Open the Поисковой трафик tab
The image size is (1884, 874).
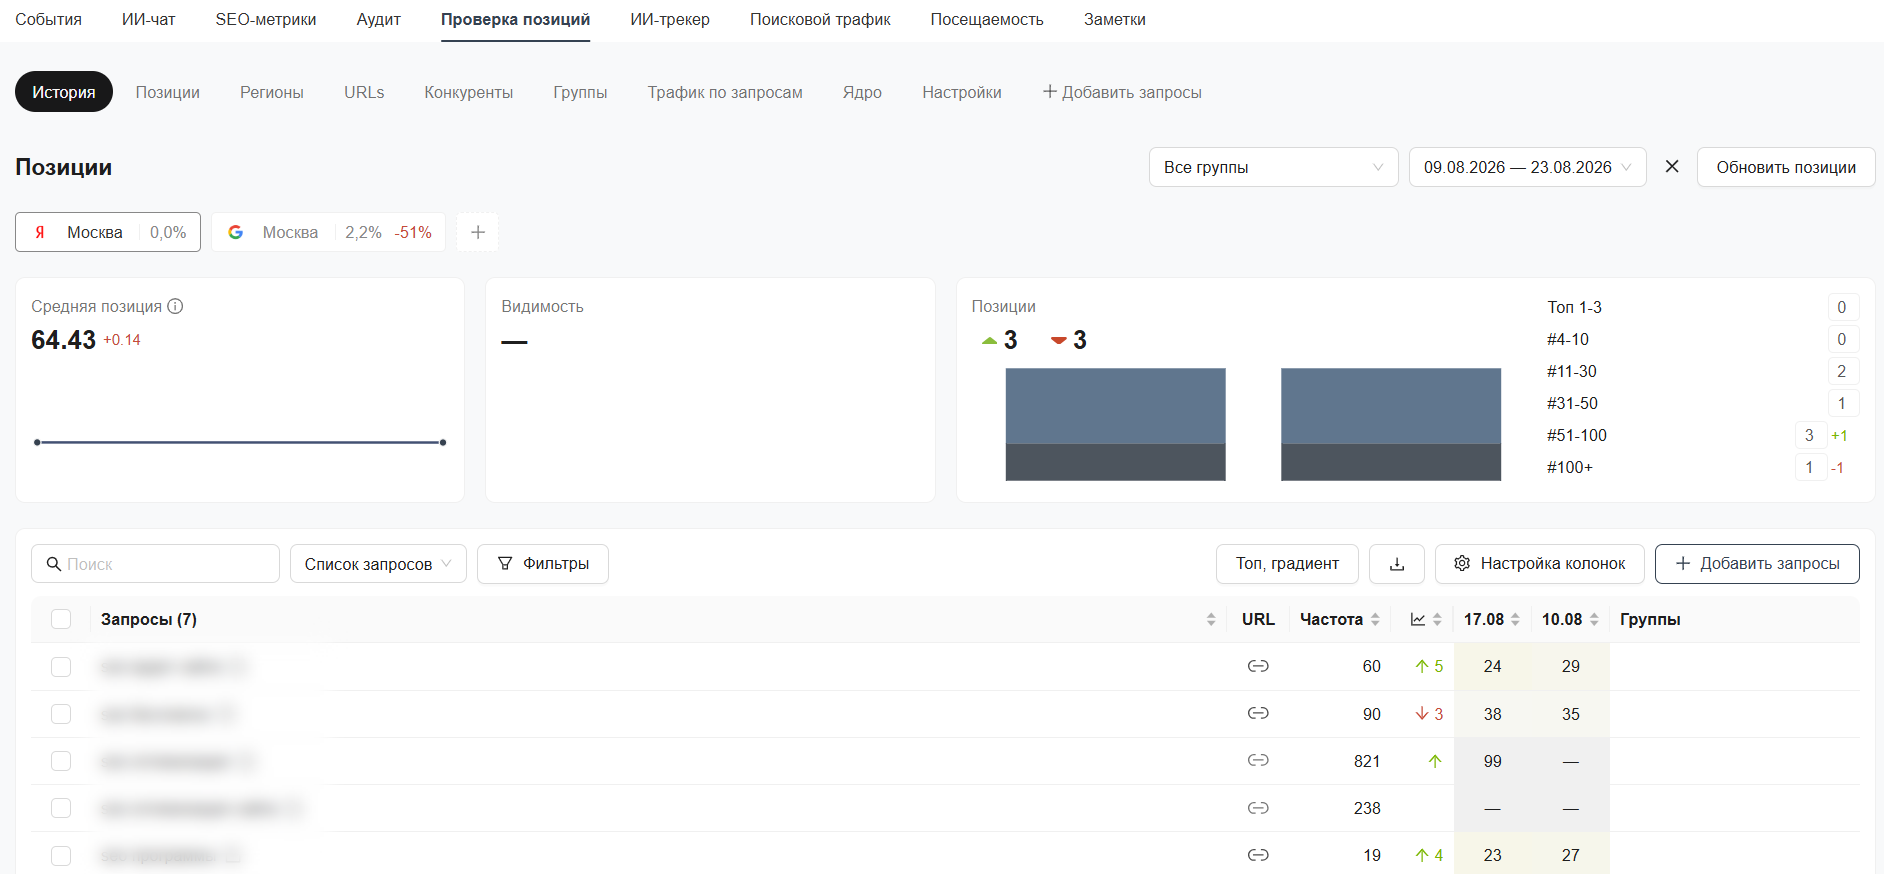tap(820, 19)
